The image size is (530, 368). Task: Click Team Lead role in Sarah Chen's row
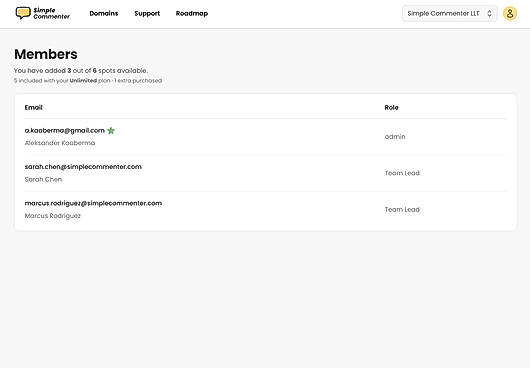click(x=402, y=173)
